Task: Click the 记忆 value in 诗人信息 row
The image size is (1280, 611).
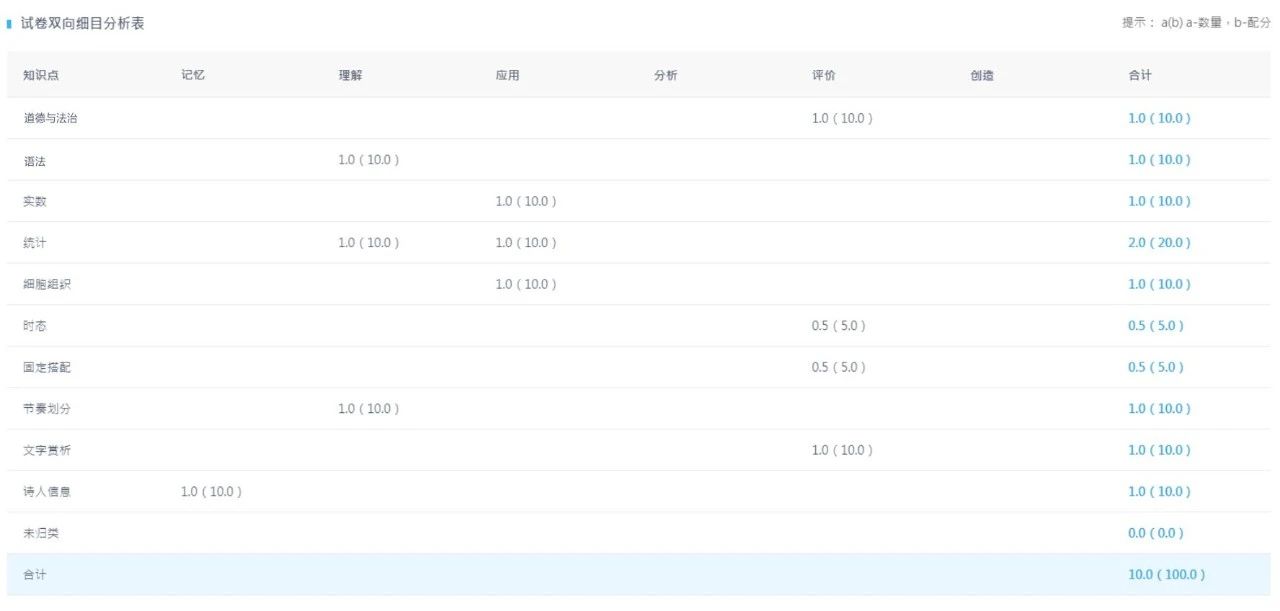Action: click(211, 492)
